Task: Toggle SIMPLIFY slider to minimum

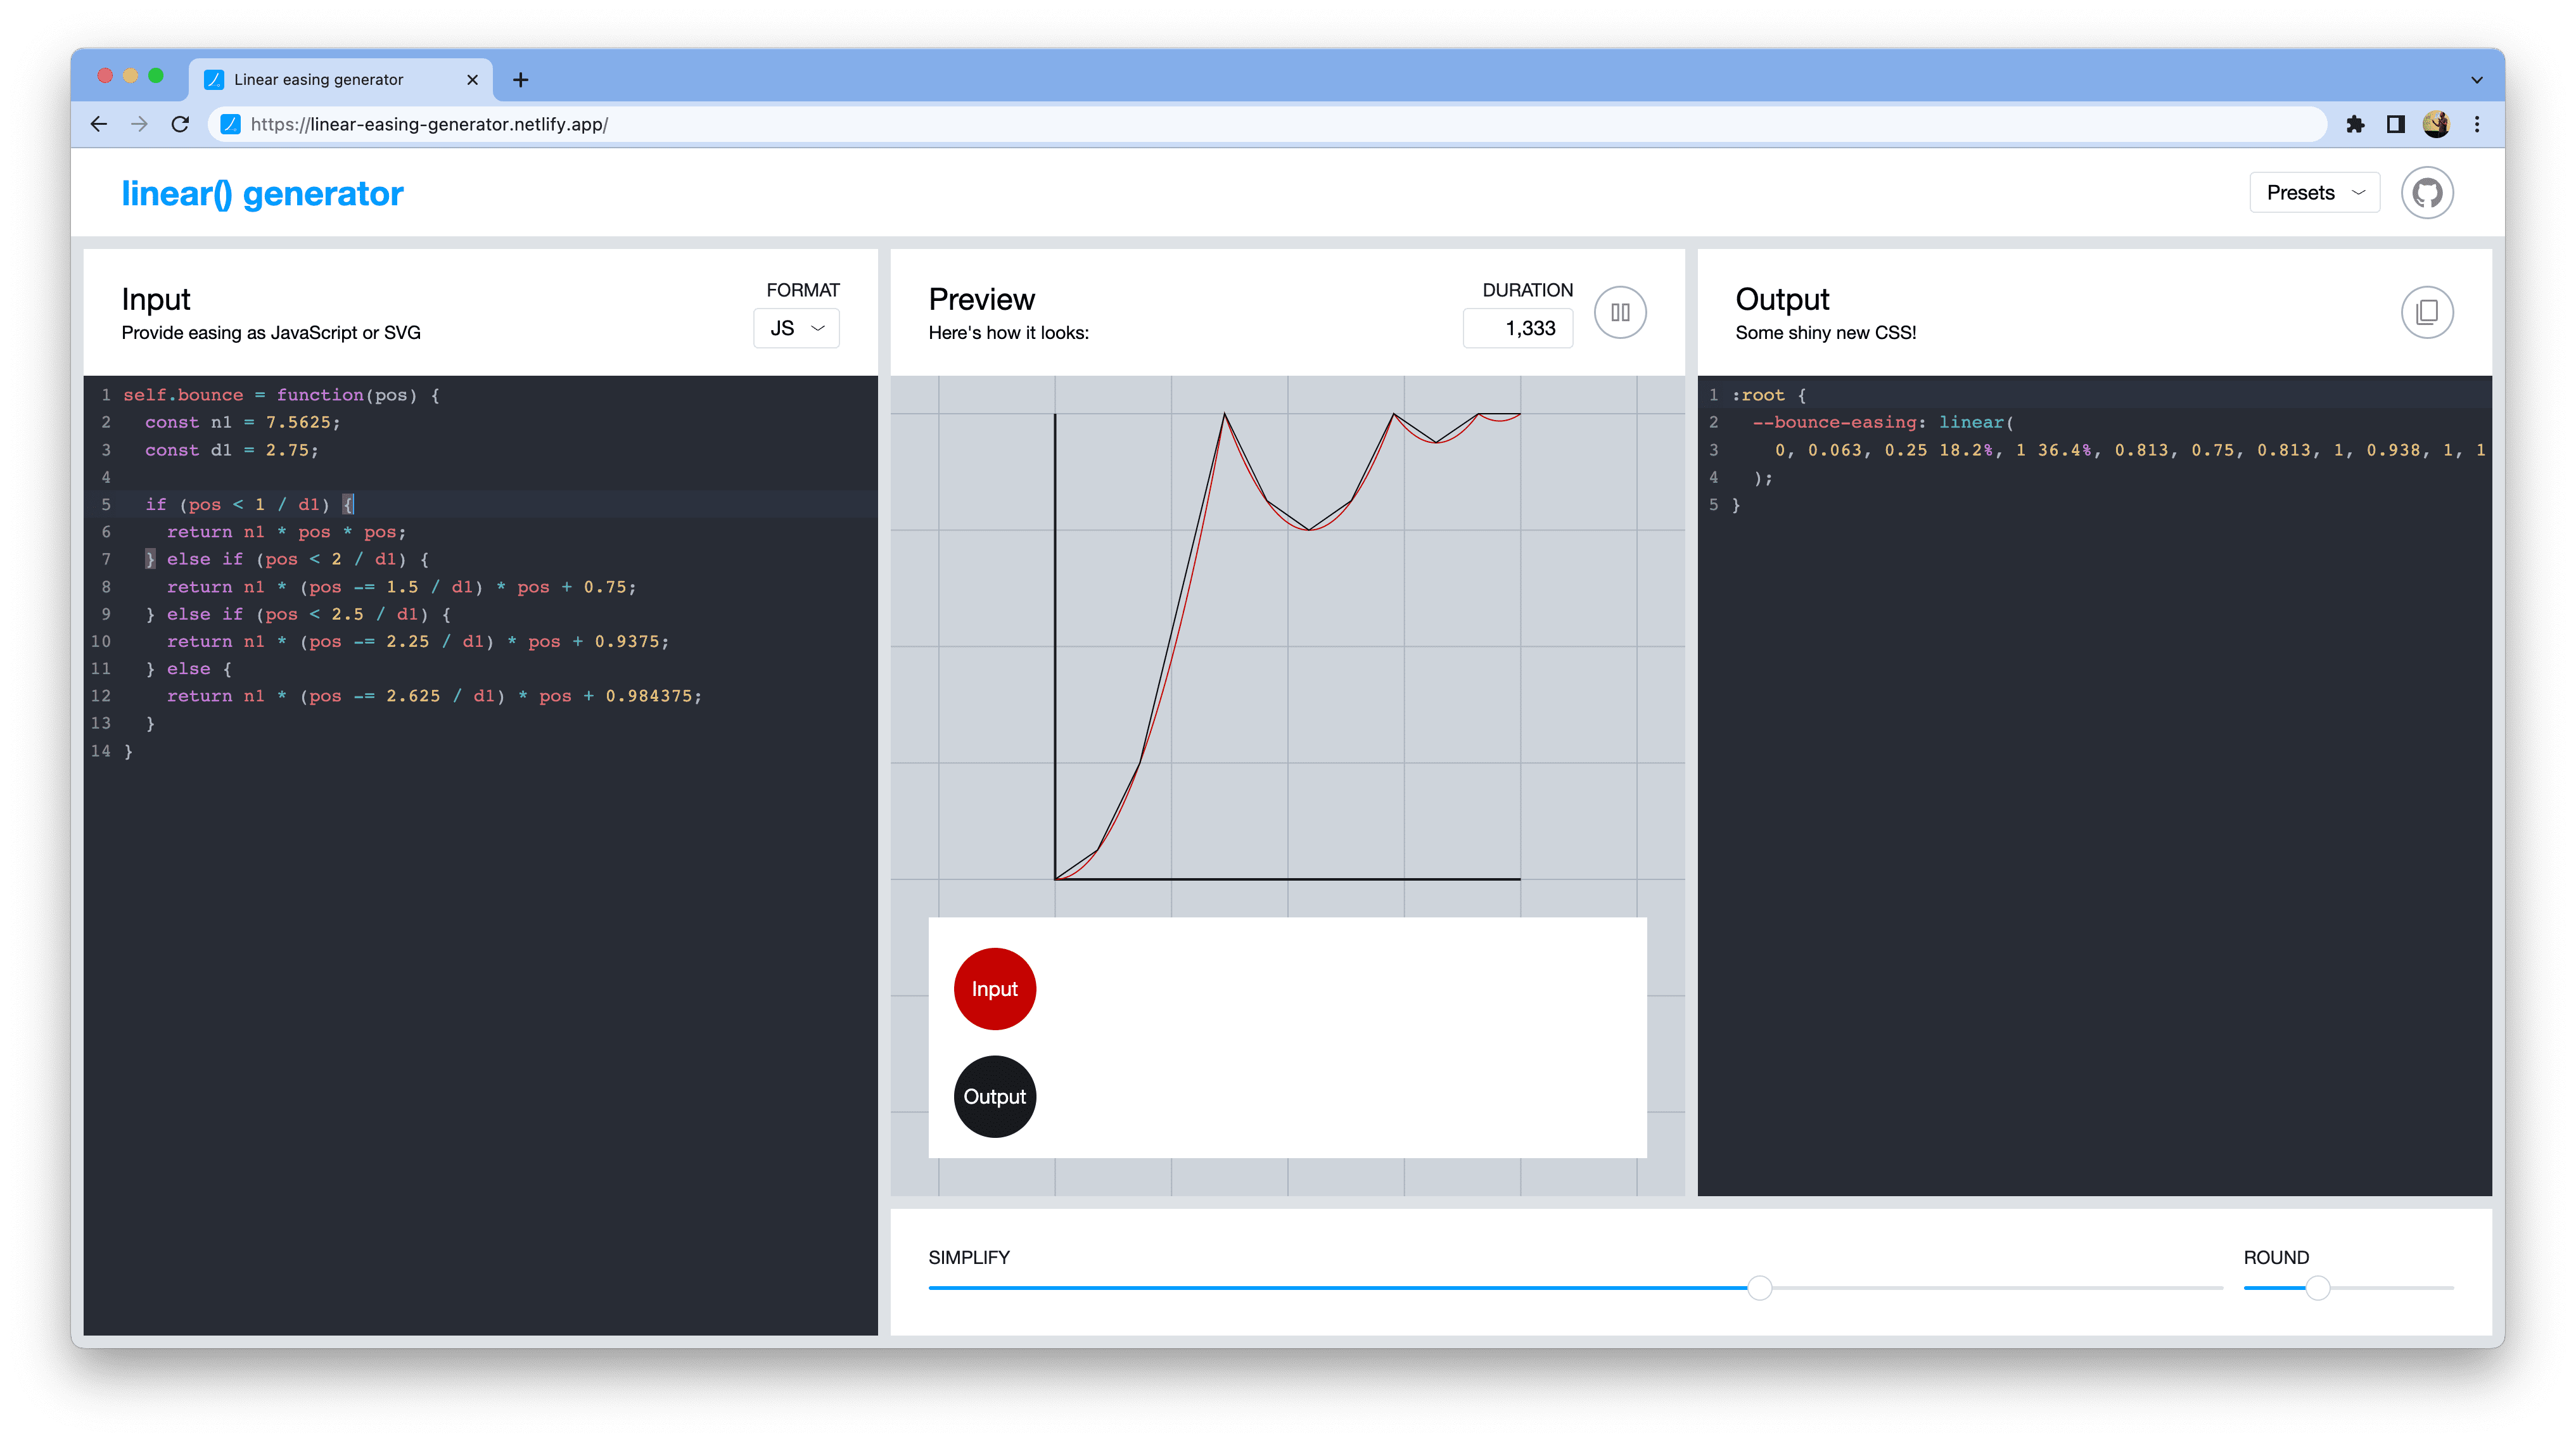Action: click(x=929, y=1288)
